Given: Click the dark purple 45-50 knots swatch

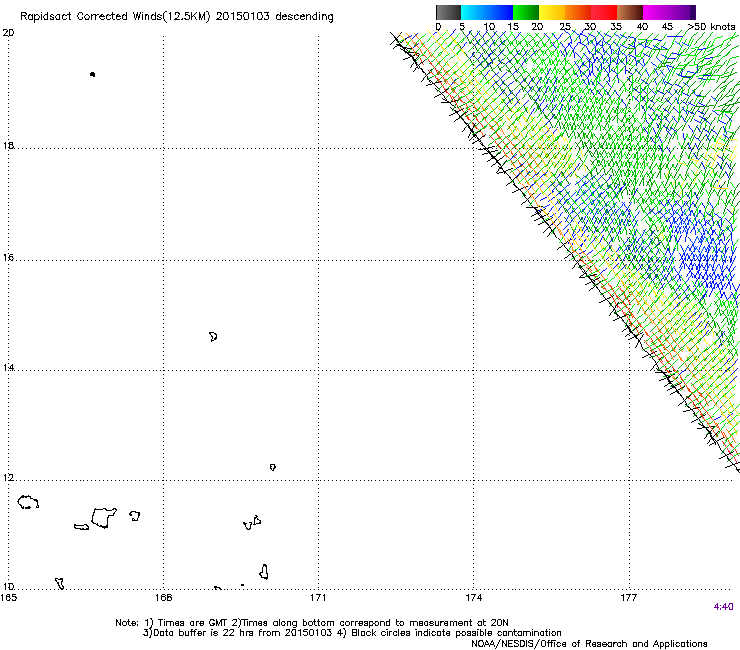Looking at the screenshot, I should [x=682, y=12].
